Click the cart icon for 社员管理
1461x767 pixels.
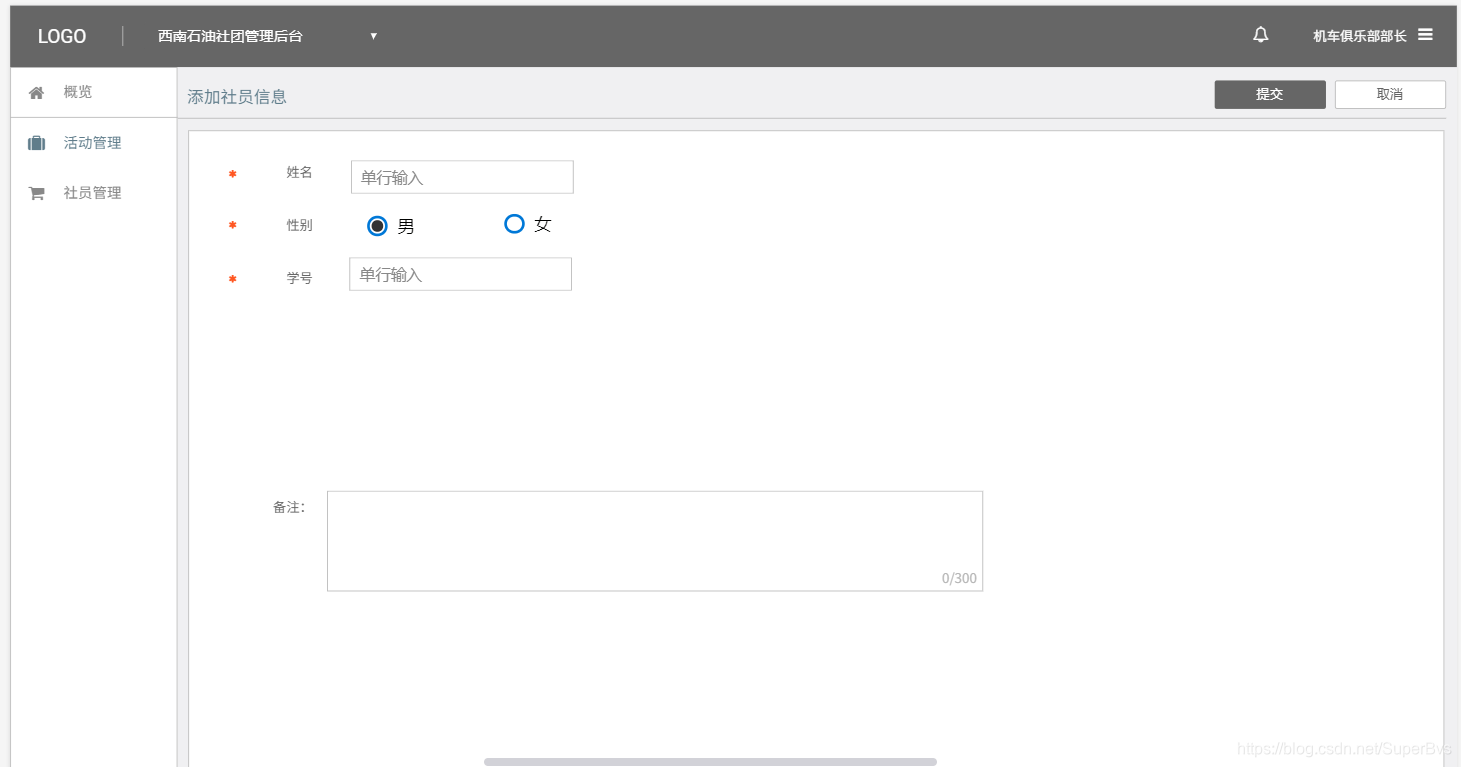36,193
